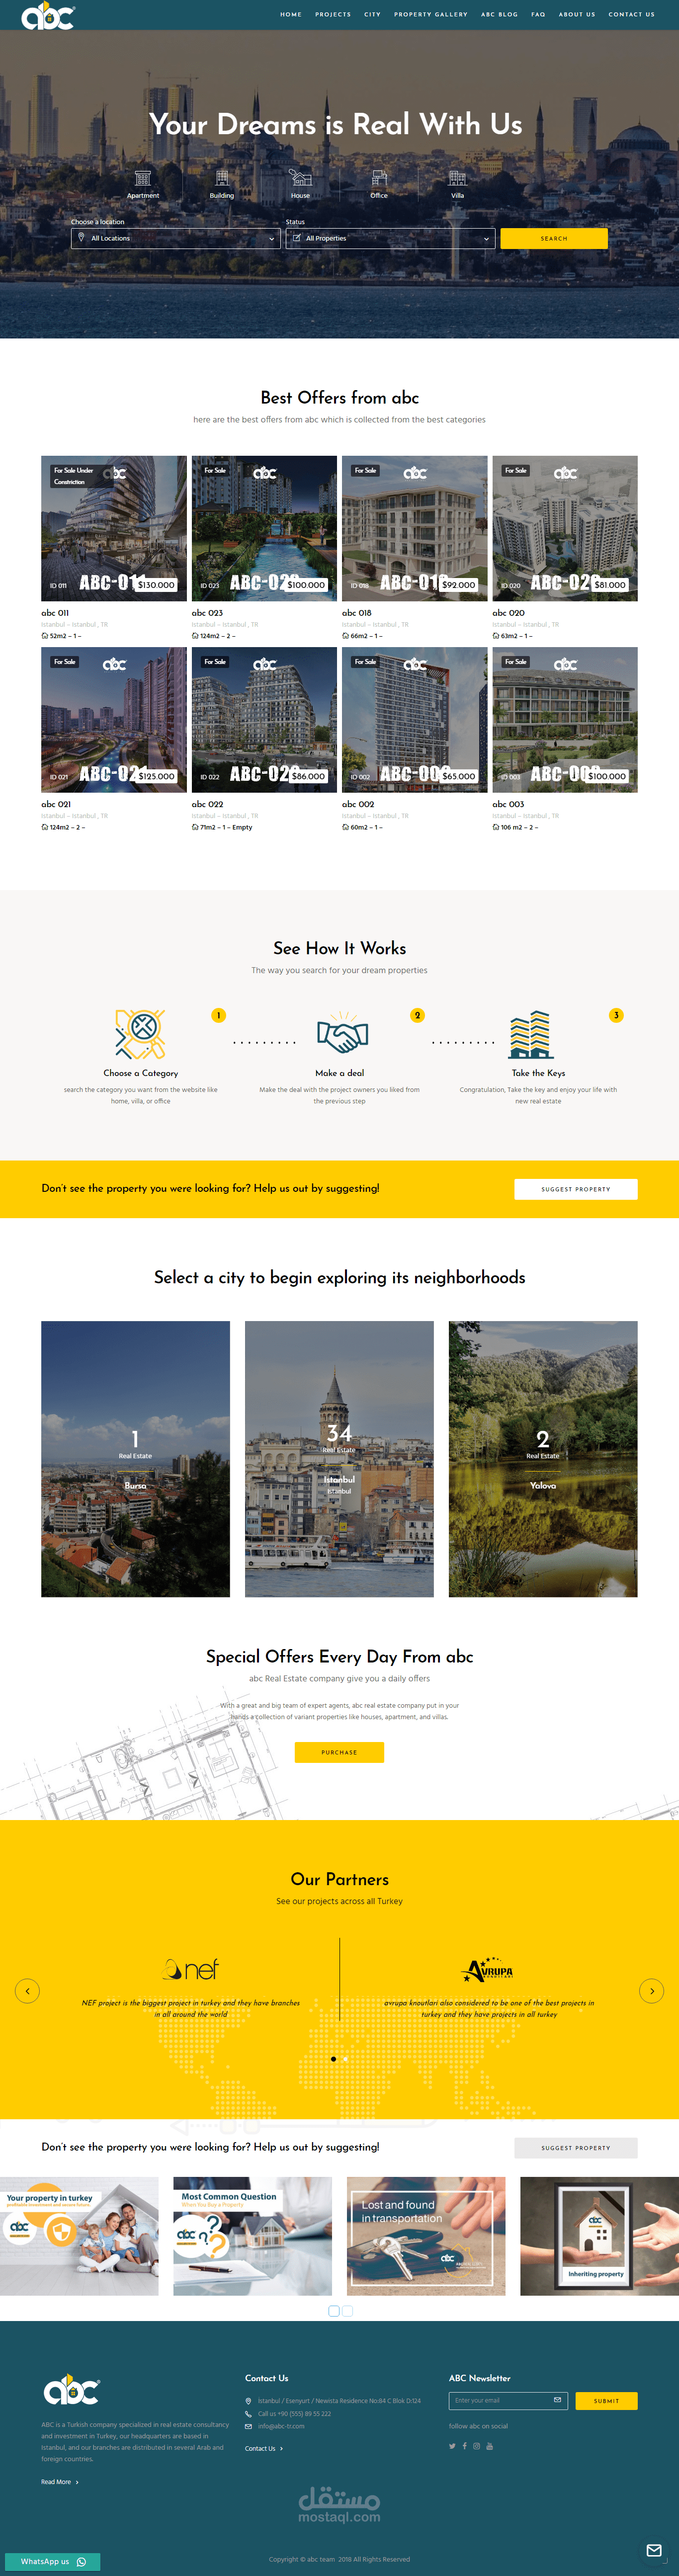Image resolution: width=679 pixels, height=2576 pixels.
Task: Open the ABC-020 $81.000 property thumbnail
Action: point(565,528)
